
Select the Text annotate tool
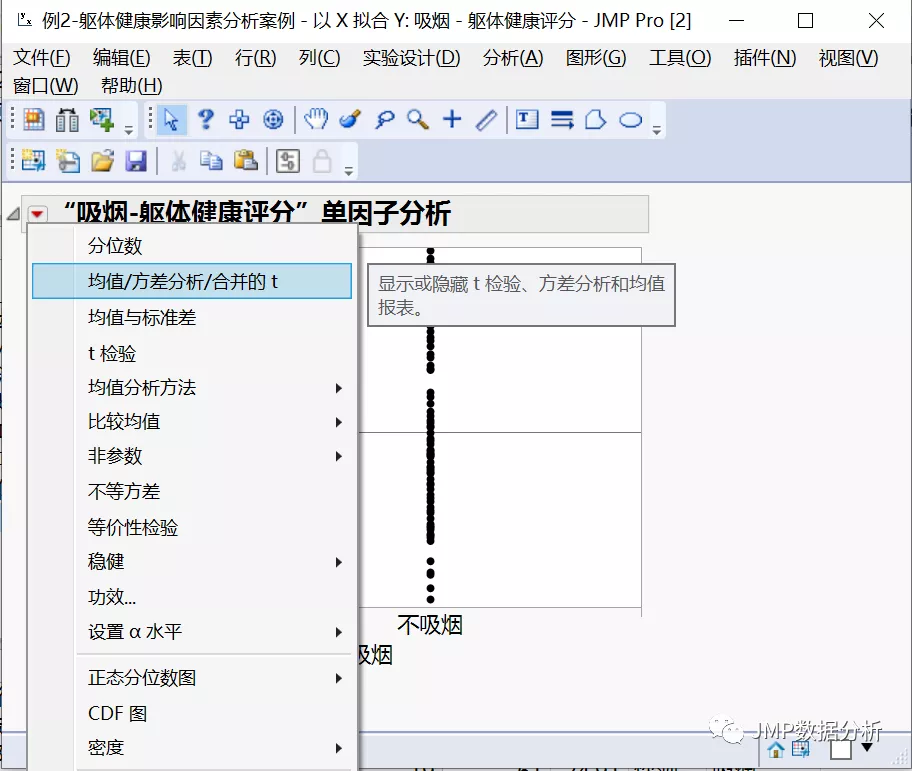click(x=527, y=119)
